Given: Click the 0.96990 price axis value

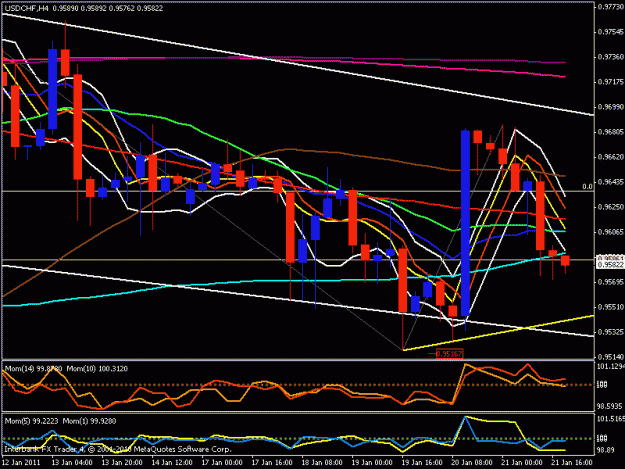Looking at the screenshot, I should click(x=611, y=107).
